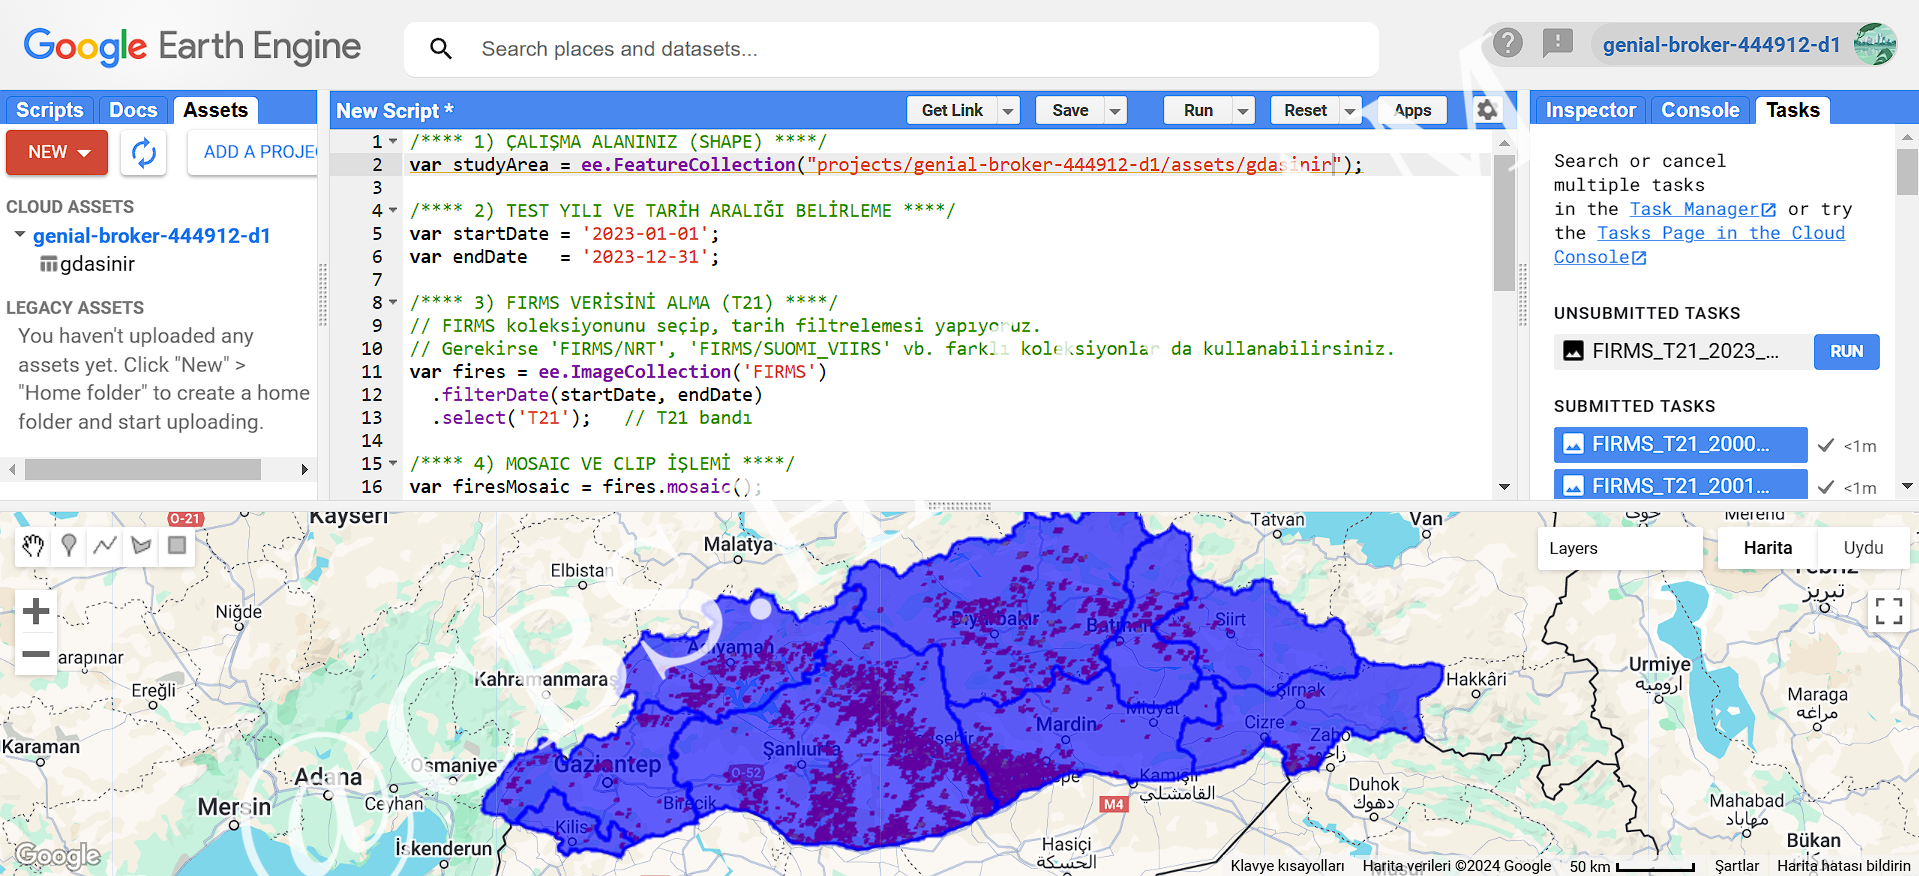Zoom in the map with plus button
The image size is (1919, 876).
click(x=36, y=611)
